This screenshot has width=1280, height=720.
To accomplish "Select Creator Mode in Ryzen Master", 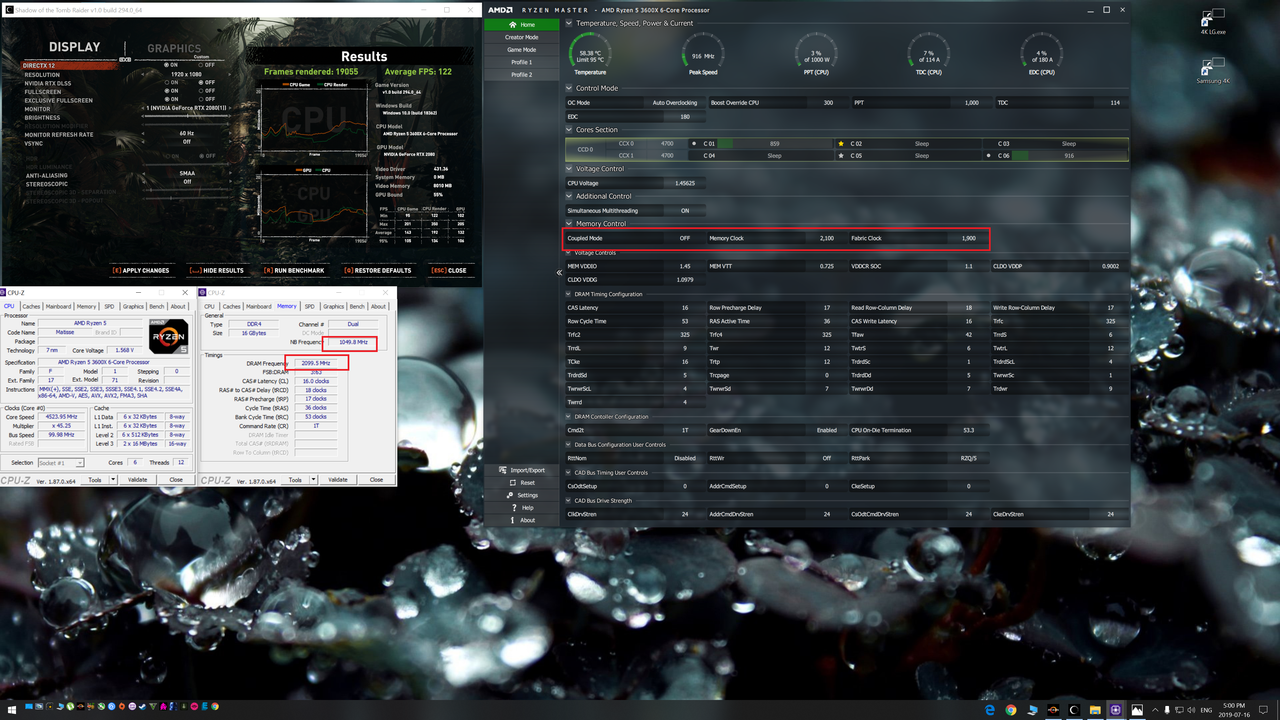I will coord(521,37).
